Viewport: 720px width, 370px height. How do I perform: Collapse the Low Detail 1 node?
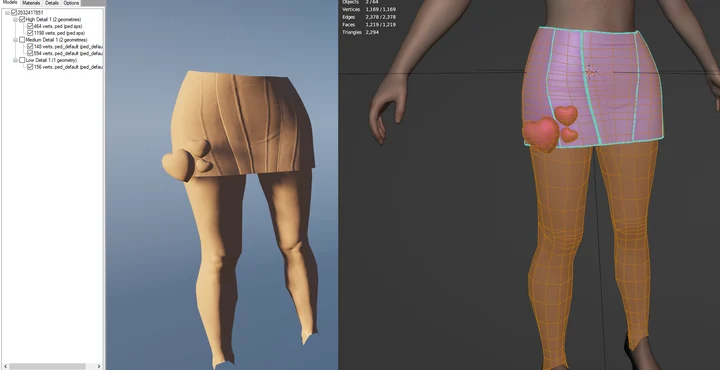point(16,60)
